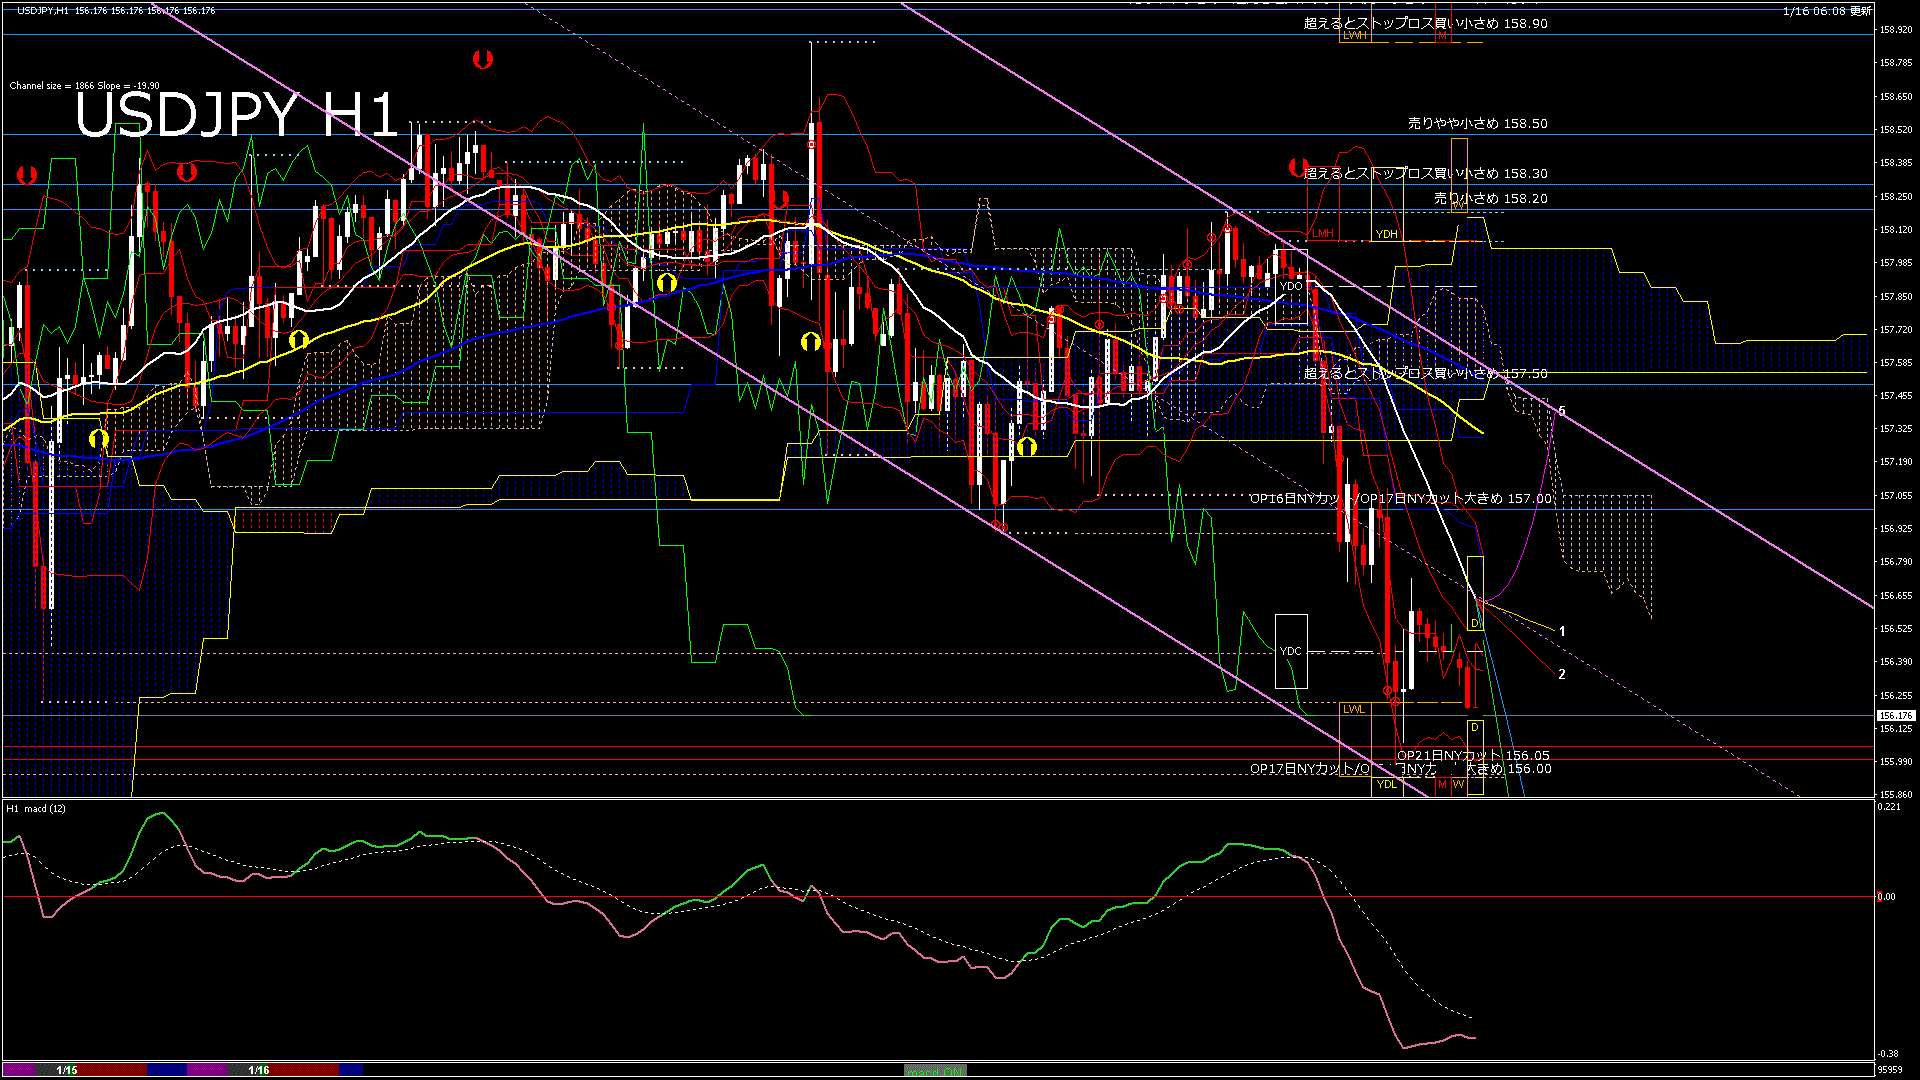Click the current price tag 156.176 on the price axis
Image resolution: width=1920 pixels, height=1080 pixels.
coord(1896,715)
